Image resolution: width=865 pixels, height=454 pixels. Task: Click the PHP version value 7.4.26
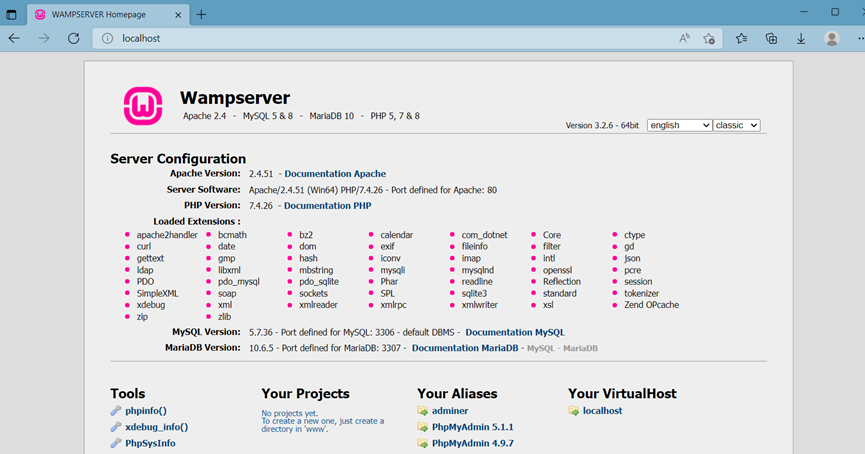(x=260, y=206)
